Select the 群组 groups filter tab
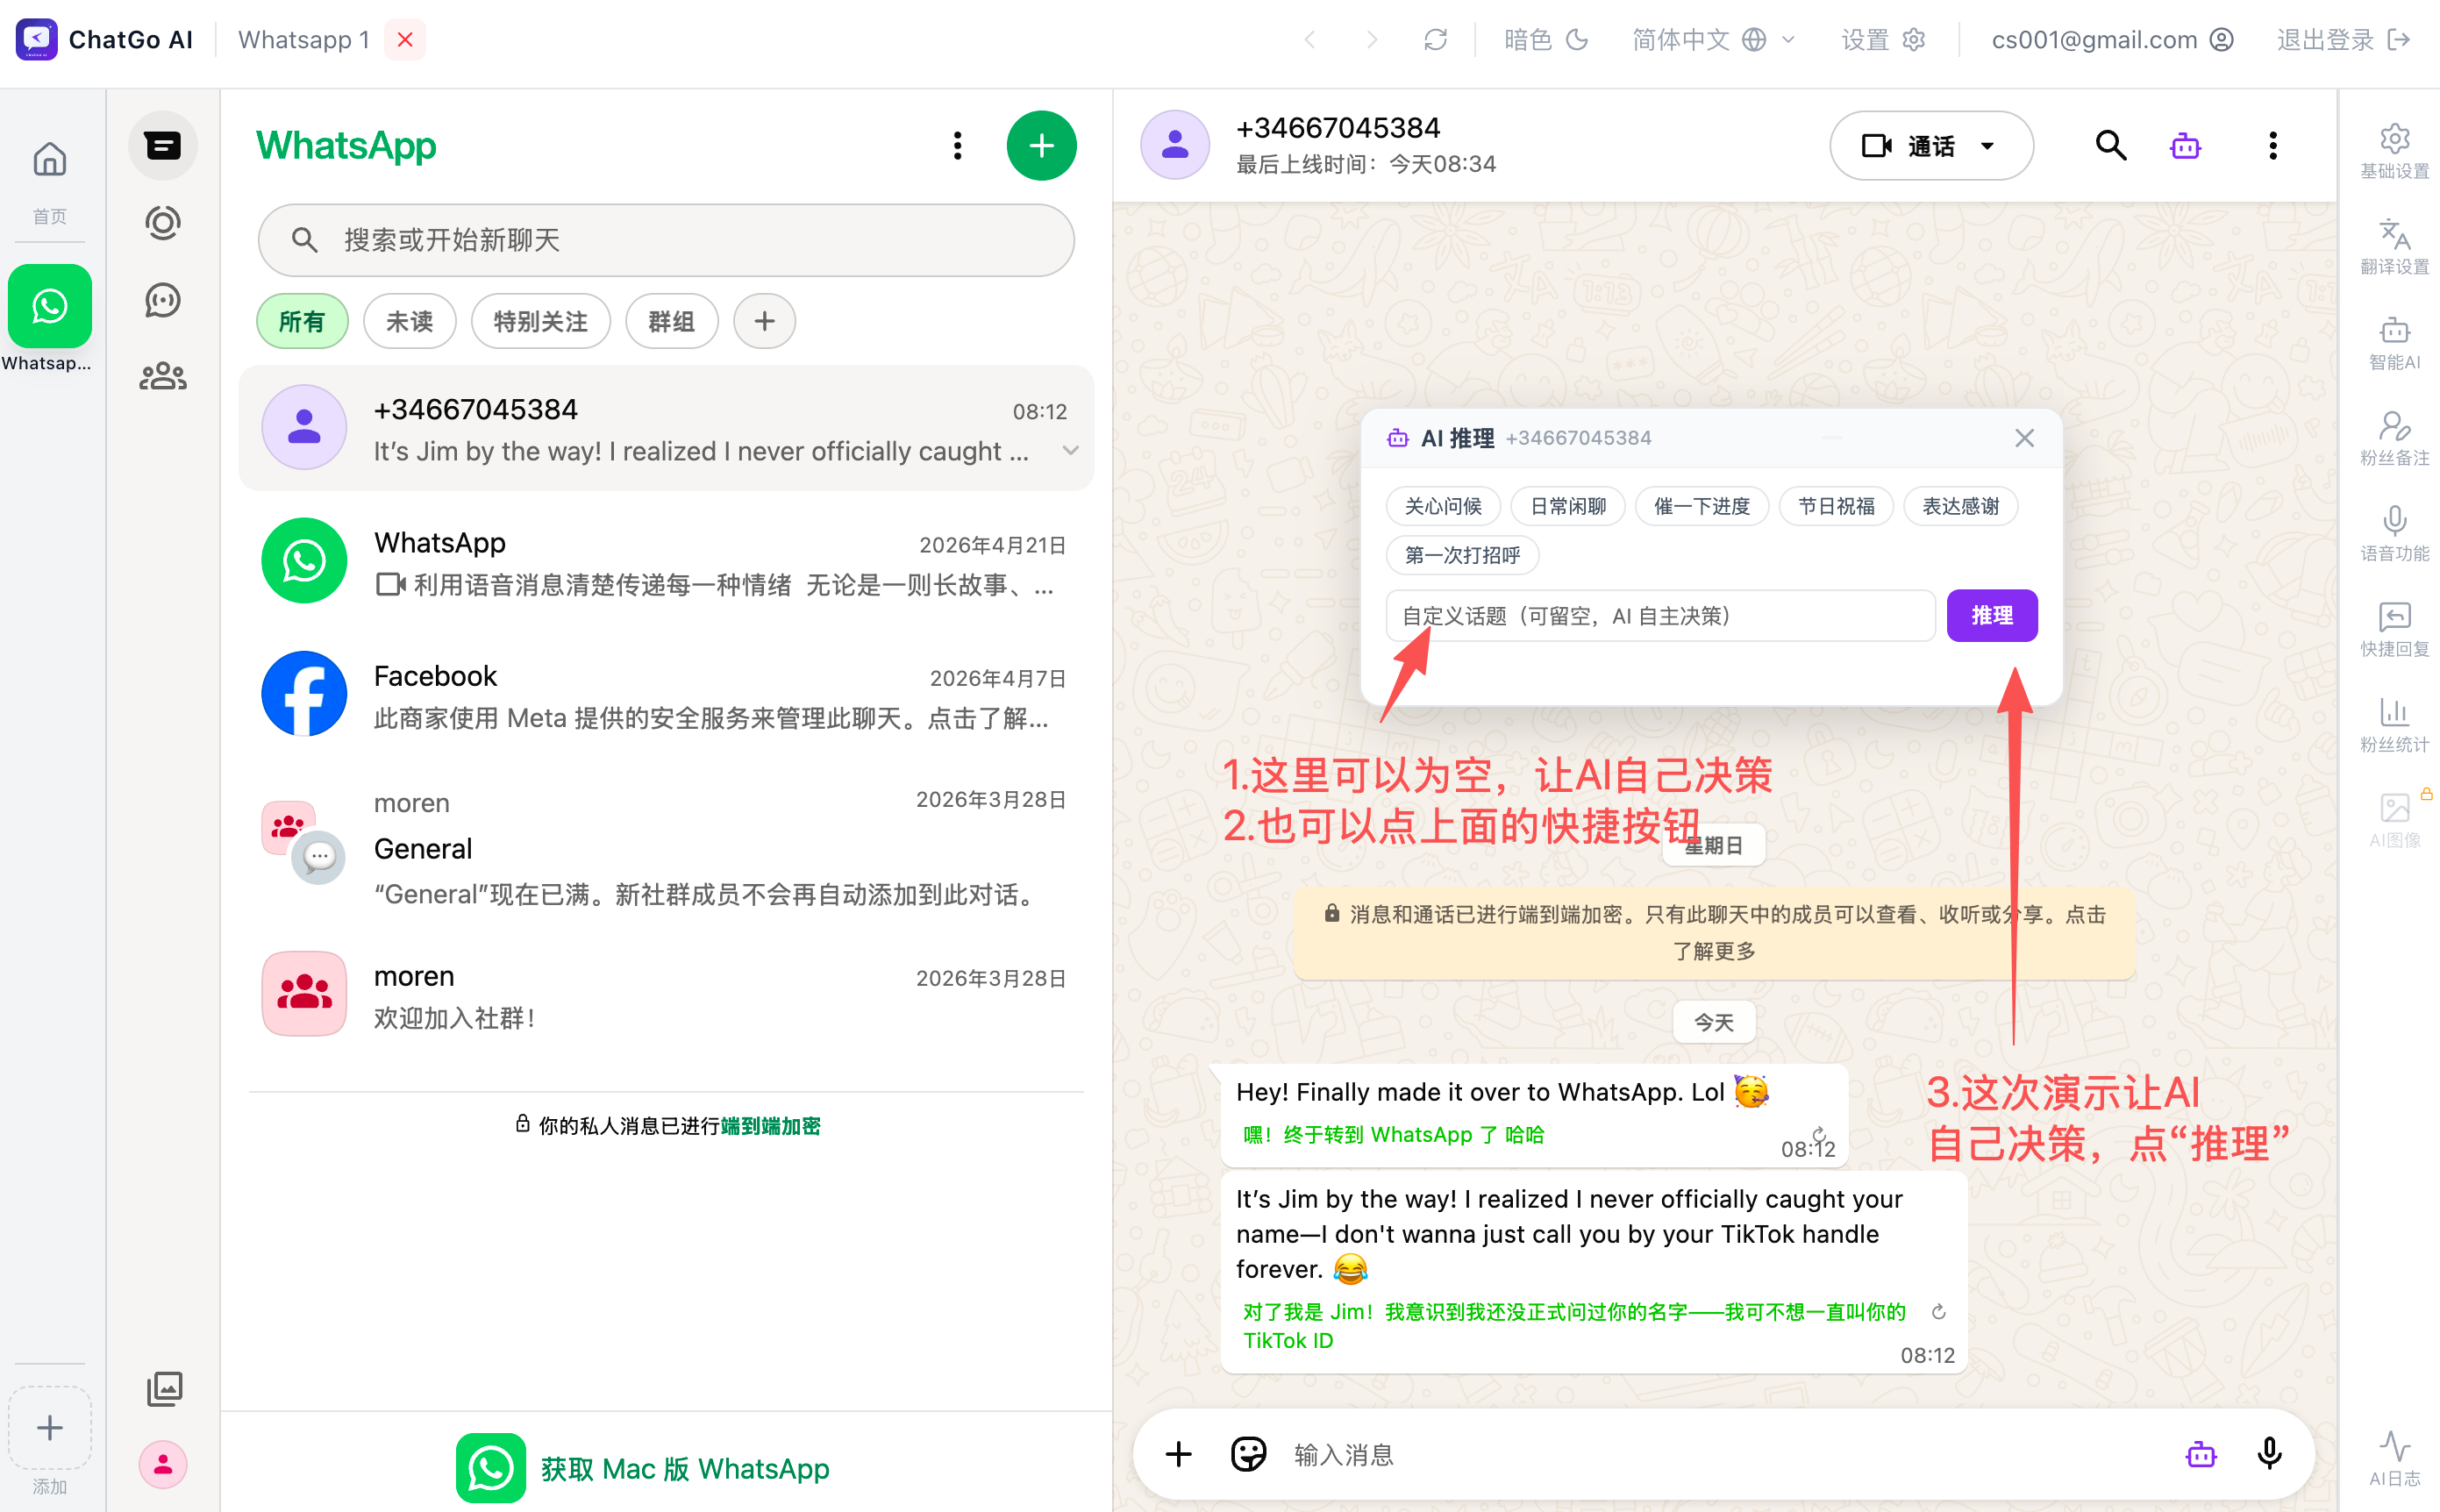Image resolution: width=2440 pixels, height=1512 pixels. click(x=671, y=322)
